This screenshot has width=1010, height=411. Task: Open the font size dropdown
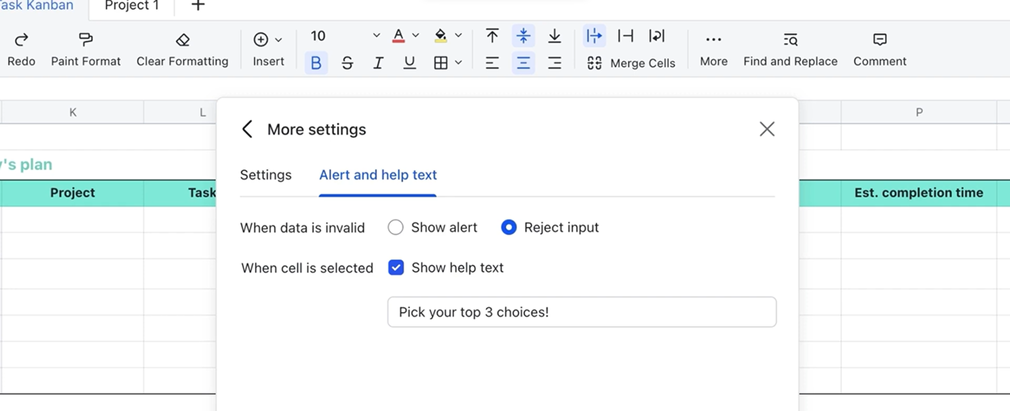pos(376,36)
